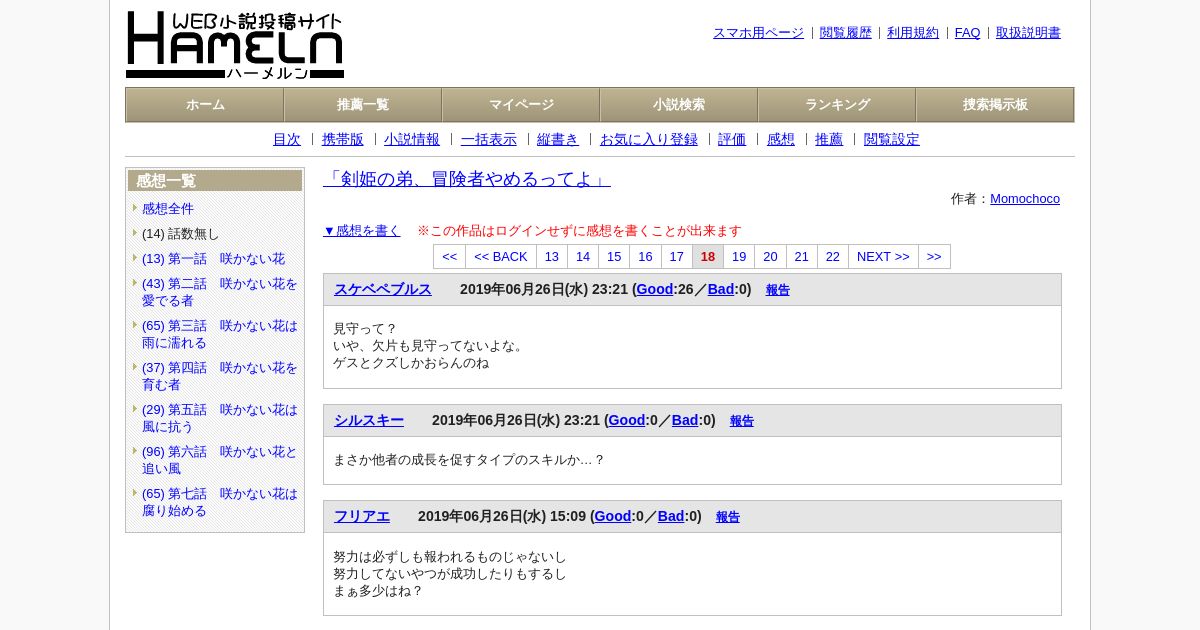
Task: Open 一括表示 sub-menu link
Action: (x=489, y=139)
